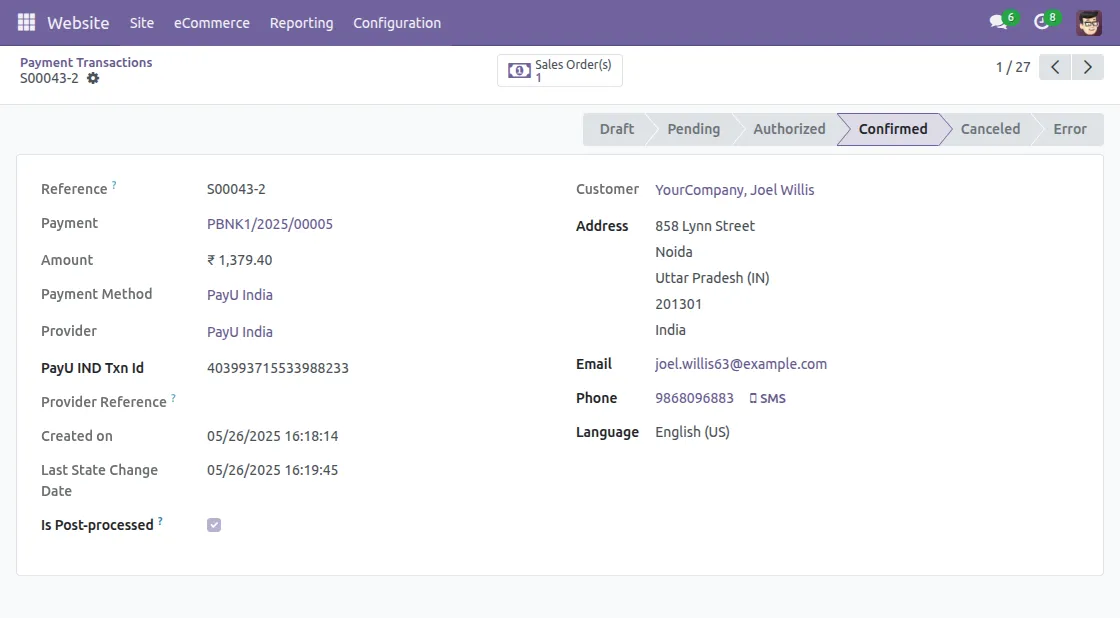
Task: Toggle the Is Post-processed checkbox
Action: [213, 524]
